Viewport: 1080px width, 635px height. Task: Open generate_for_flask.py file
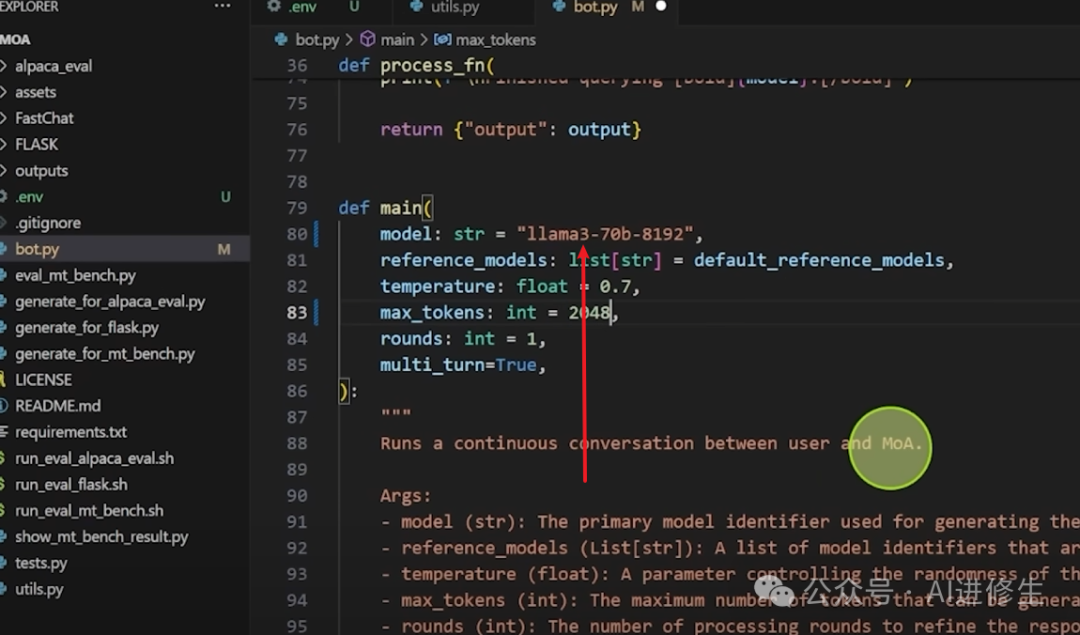pos(87,328)
